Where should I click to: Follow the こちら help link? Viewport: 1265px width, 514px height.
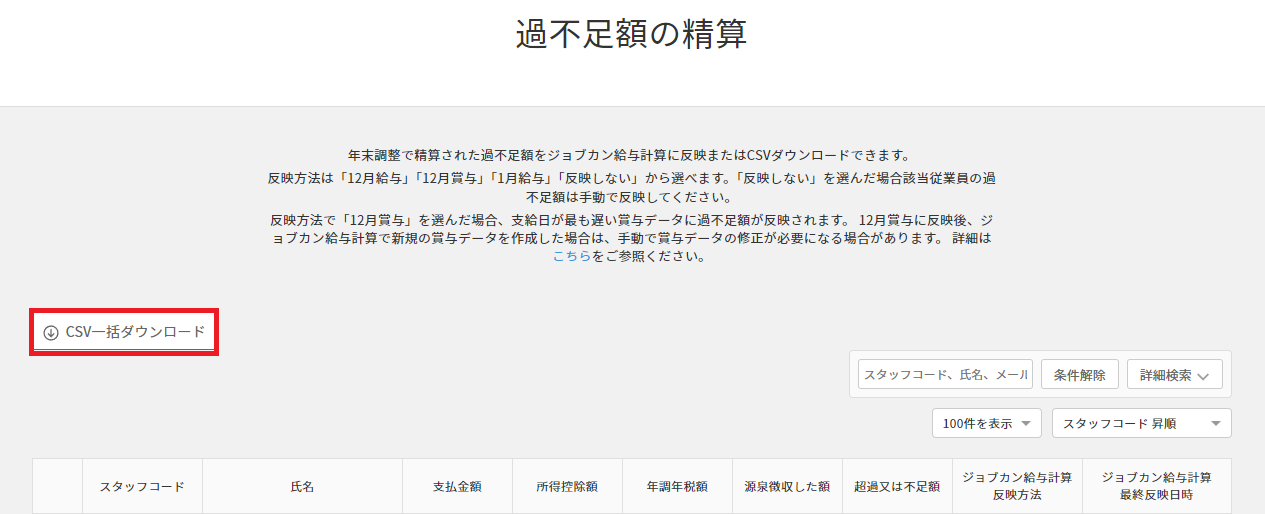(571, 256)
